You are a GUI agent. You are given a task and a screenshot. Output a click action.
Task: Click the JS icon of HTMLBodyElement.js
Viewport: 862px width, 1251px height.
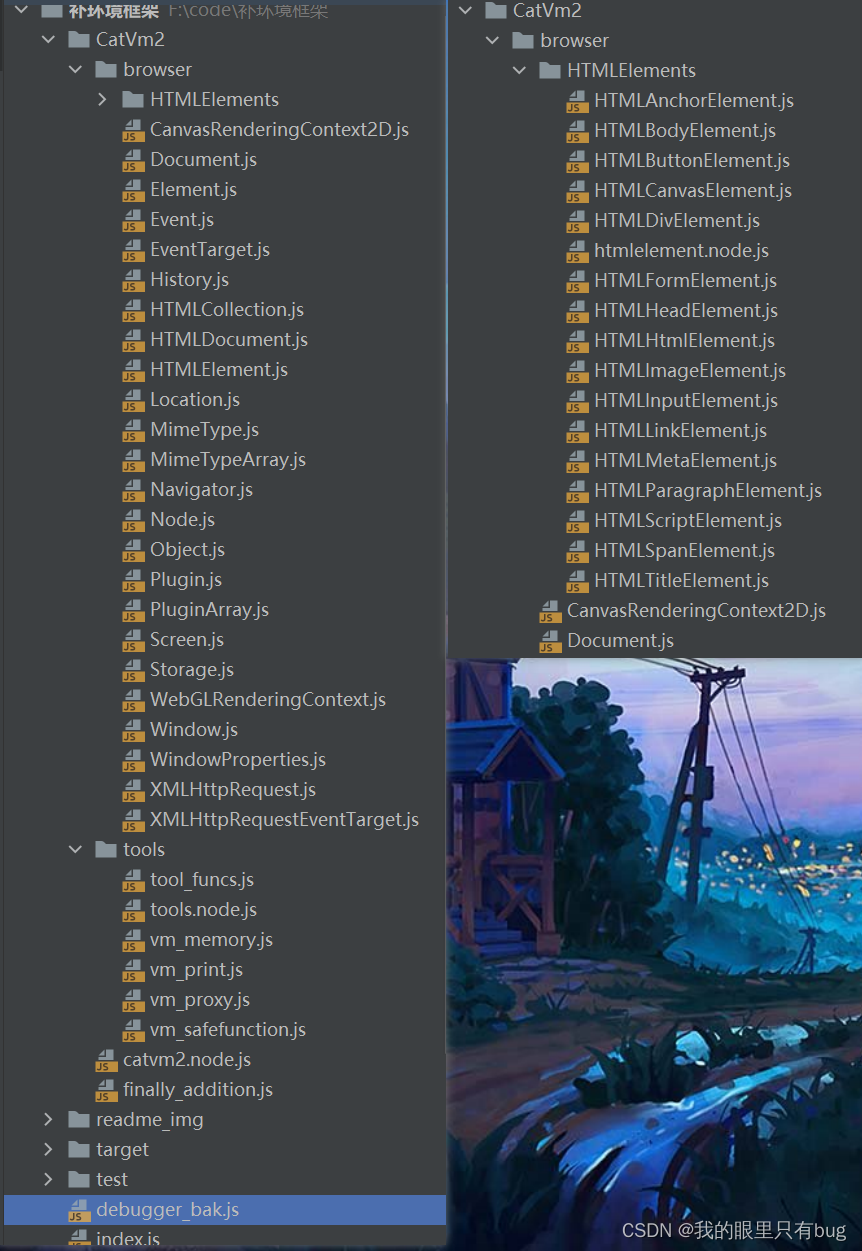click(x=577, y=132)
